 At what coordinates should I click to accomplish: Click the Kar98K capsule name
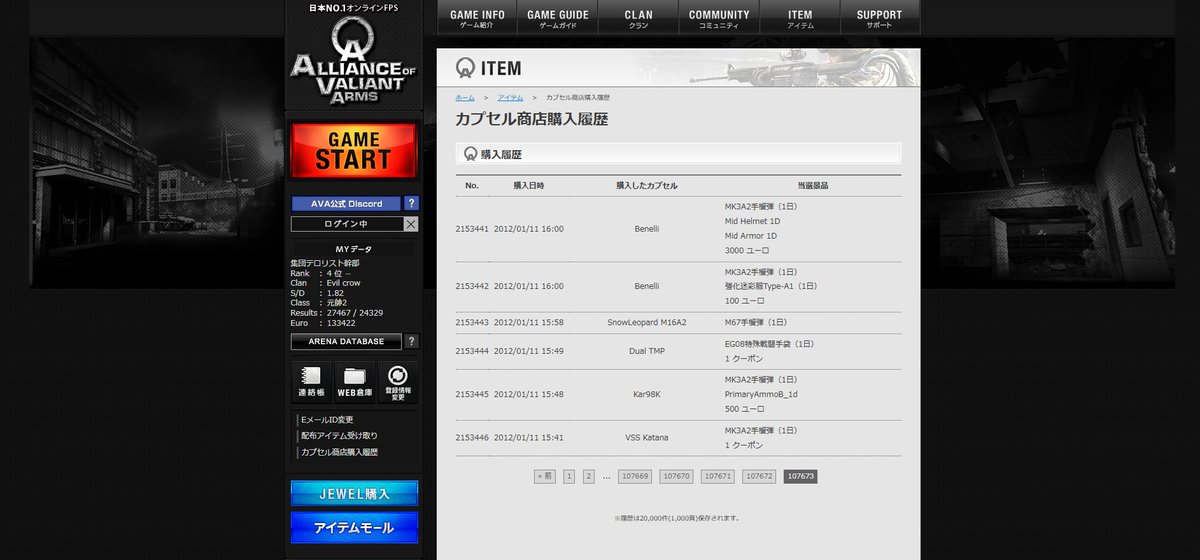[647, 394]
